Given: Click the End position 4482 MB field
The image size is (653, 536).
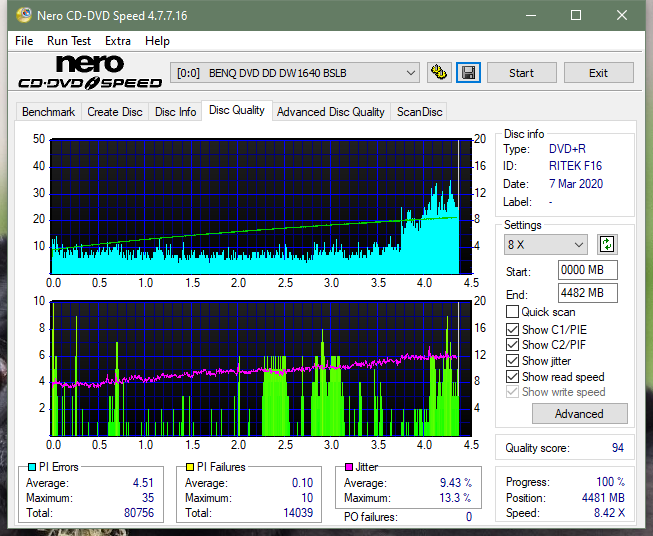Looking at the screenshot, I should (588, 293).
